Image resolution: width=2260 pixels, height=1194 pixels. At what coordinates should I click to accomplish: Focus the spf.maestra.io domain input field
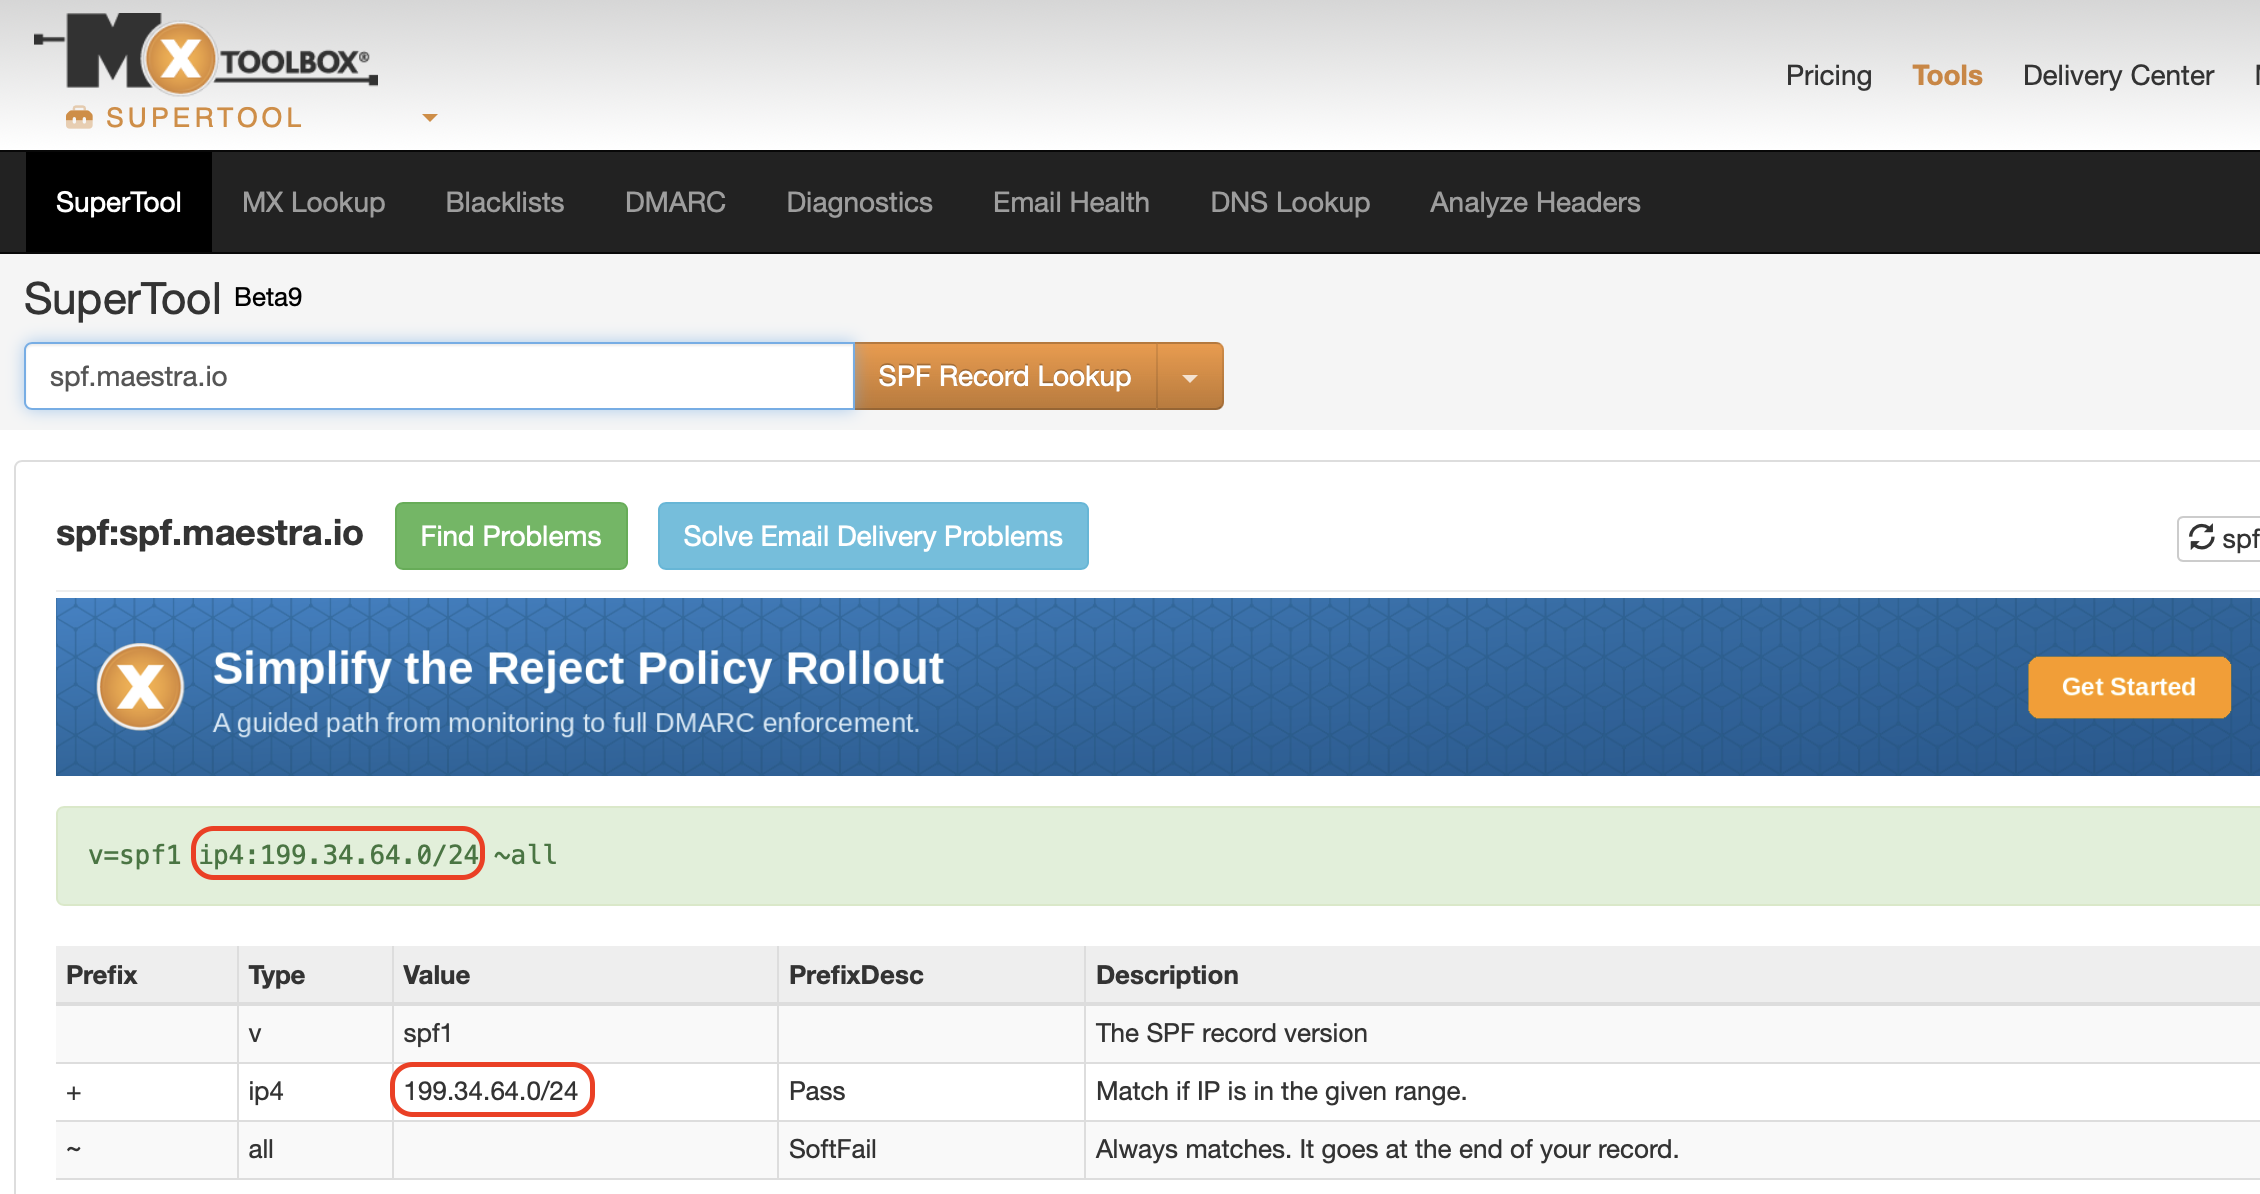(439, 376)
